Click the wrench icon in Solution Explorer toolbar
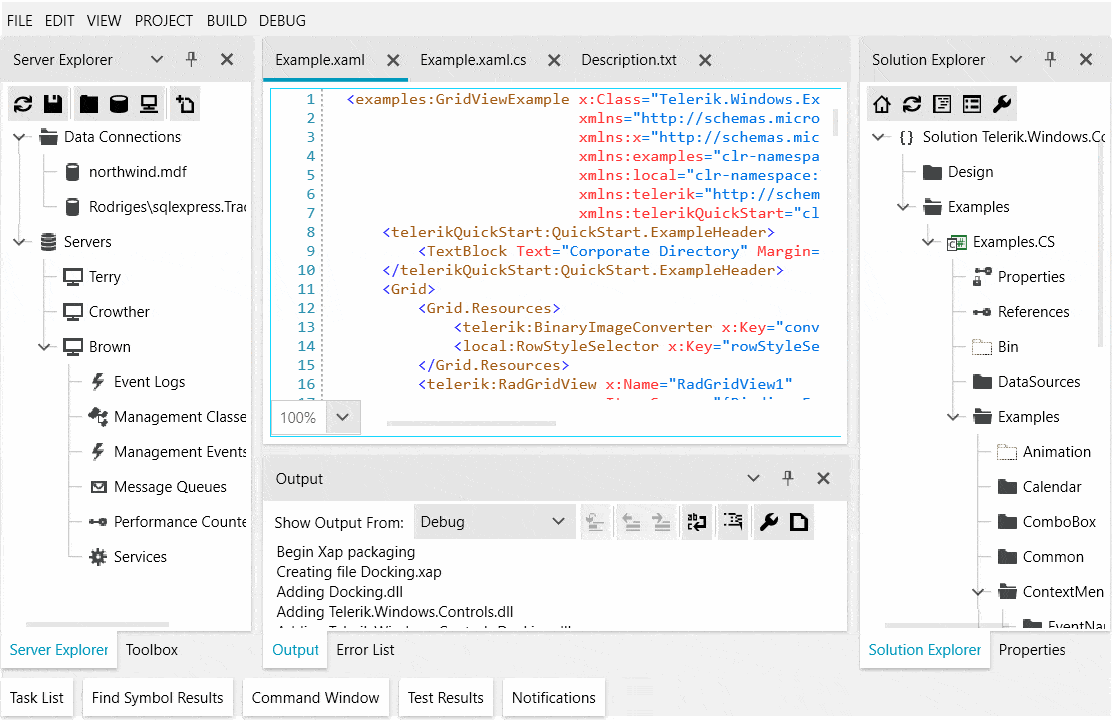 click(x=1002, y=104)
